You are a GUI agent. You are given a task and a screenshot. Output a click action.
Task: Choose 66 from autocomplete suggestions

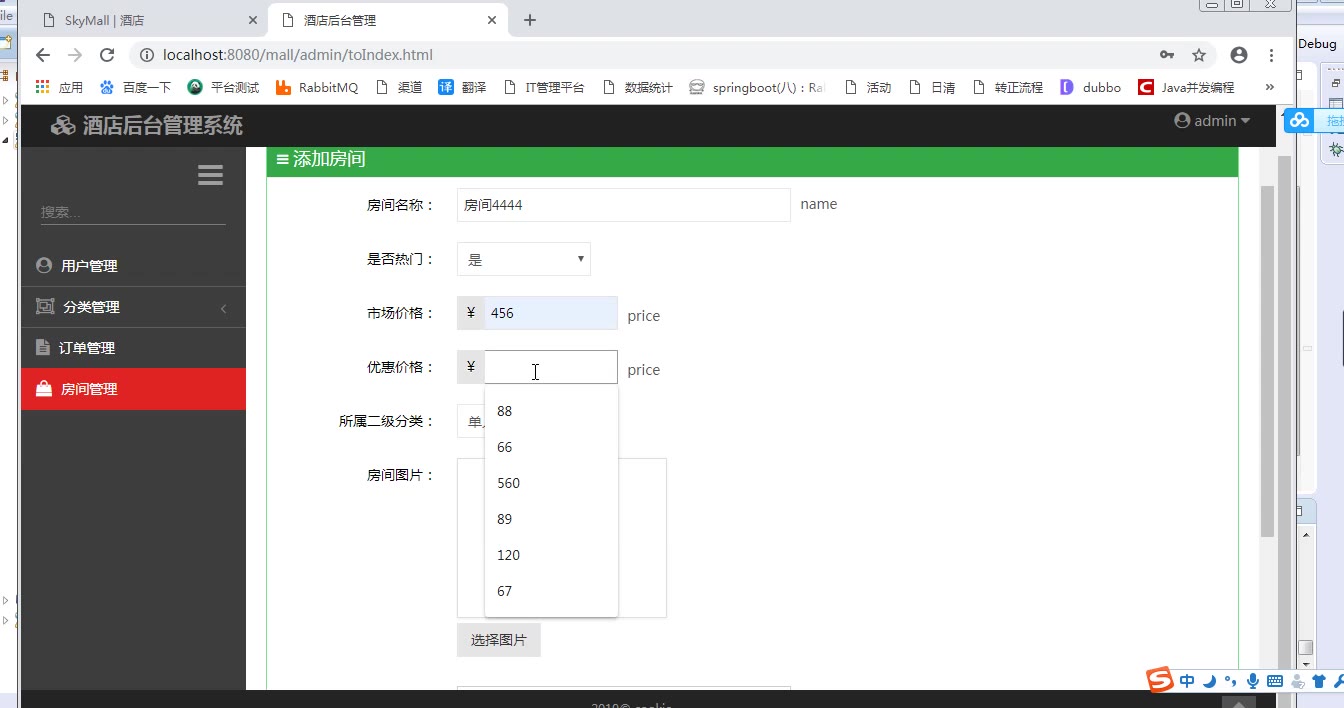[551, 447]
